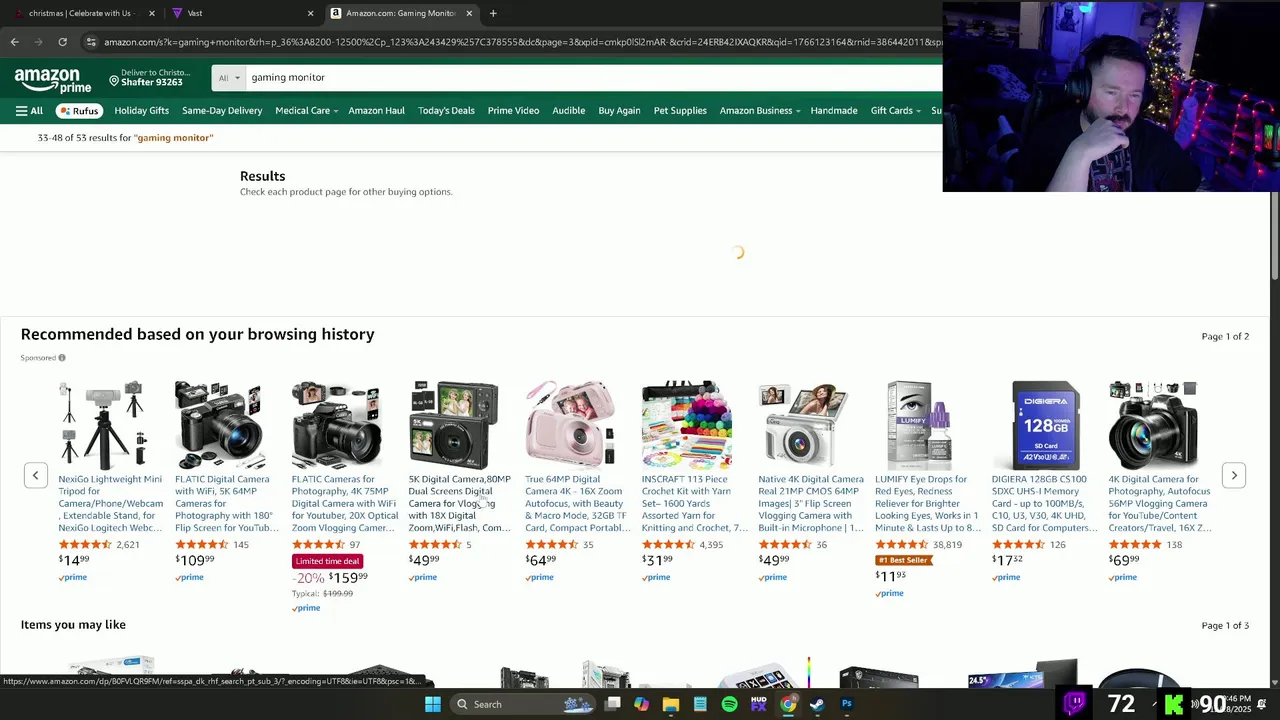1280x720 pixels.
Task: Open the LUMIFY Eye Drops image
Action: pyautogui.click(x=920, y=425)
